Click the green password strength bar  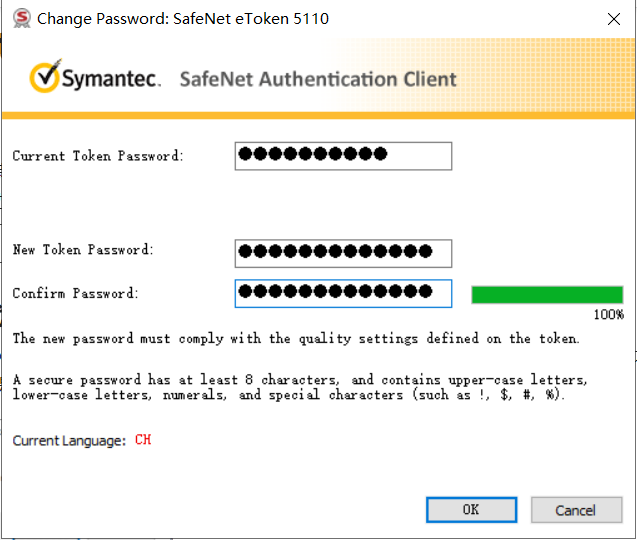tap(547, 295)
